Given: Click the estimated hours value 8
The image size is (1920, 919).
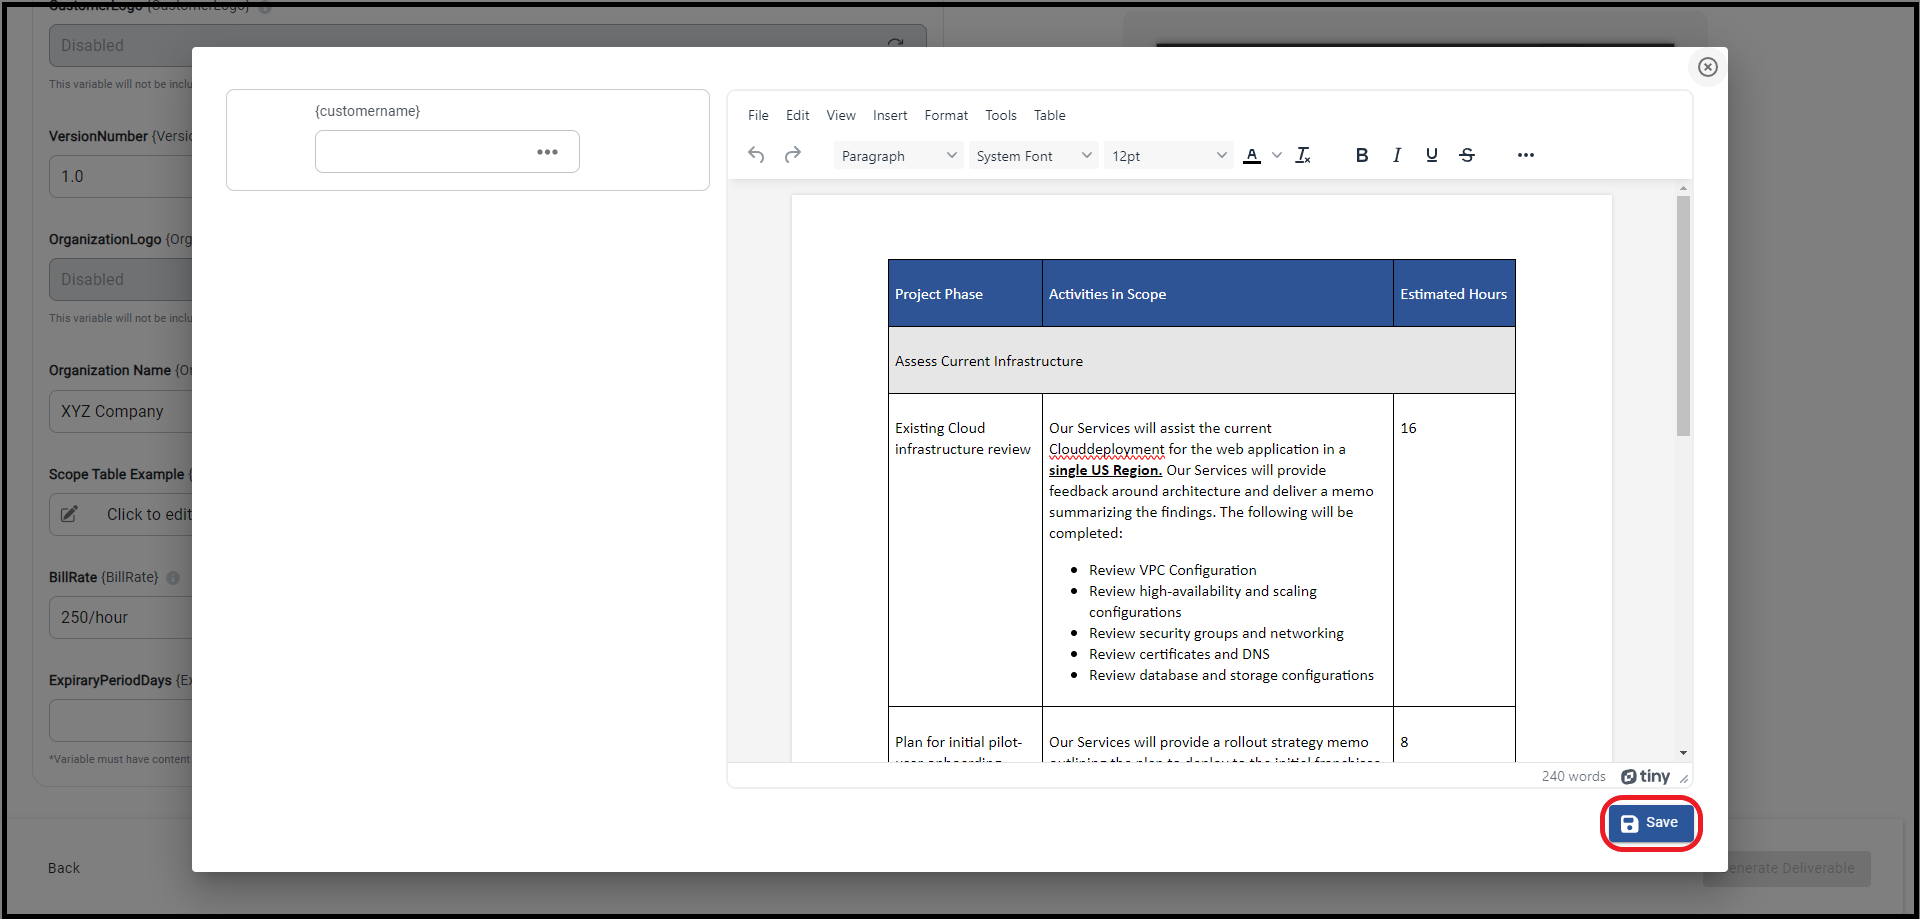Looking at the screenshot, I should tap(1404, 742).
